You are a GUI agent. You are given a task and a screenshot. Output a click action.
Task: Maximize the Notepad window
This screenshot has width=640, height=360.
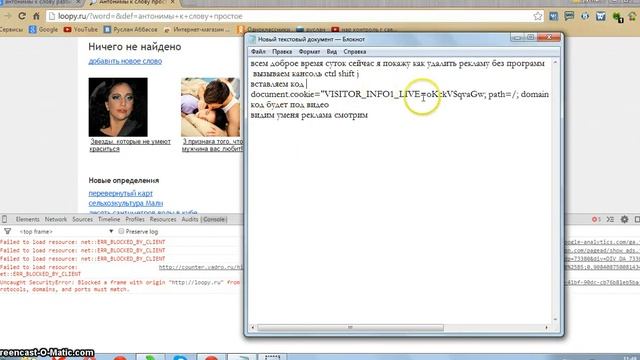click(x=531, y=38)
